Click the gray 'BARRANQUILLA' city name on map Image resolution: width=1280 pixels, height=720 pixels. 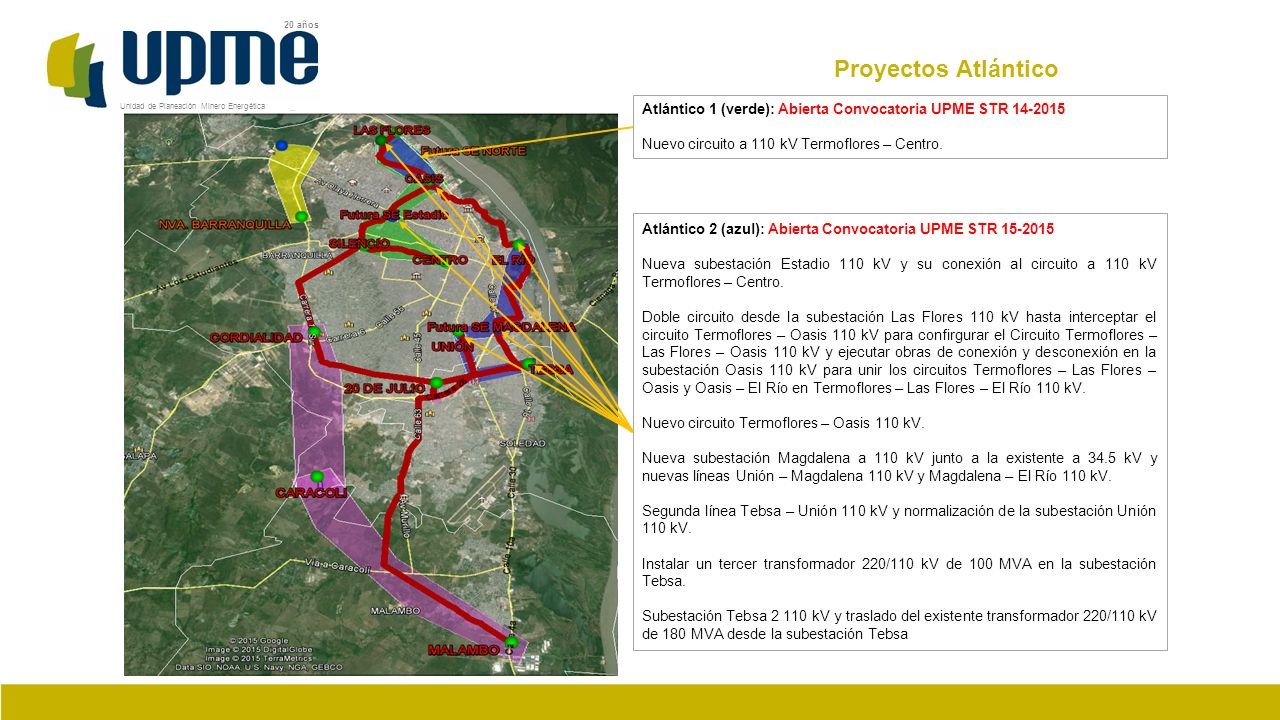(297, 255)
